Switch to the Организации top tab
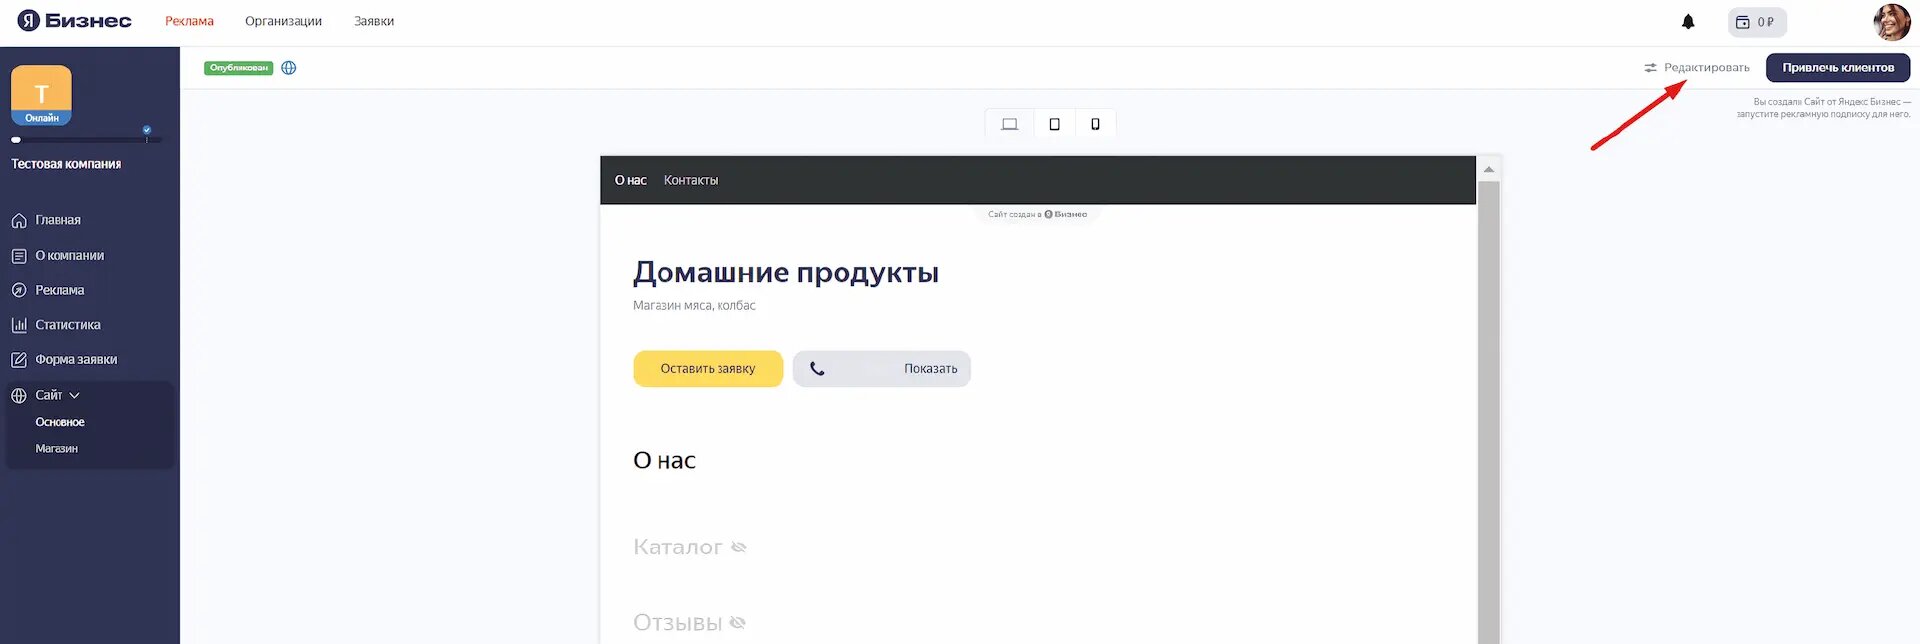 coord(283,21)
